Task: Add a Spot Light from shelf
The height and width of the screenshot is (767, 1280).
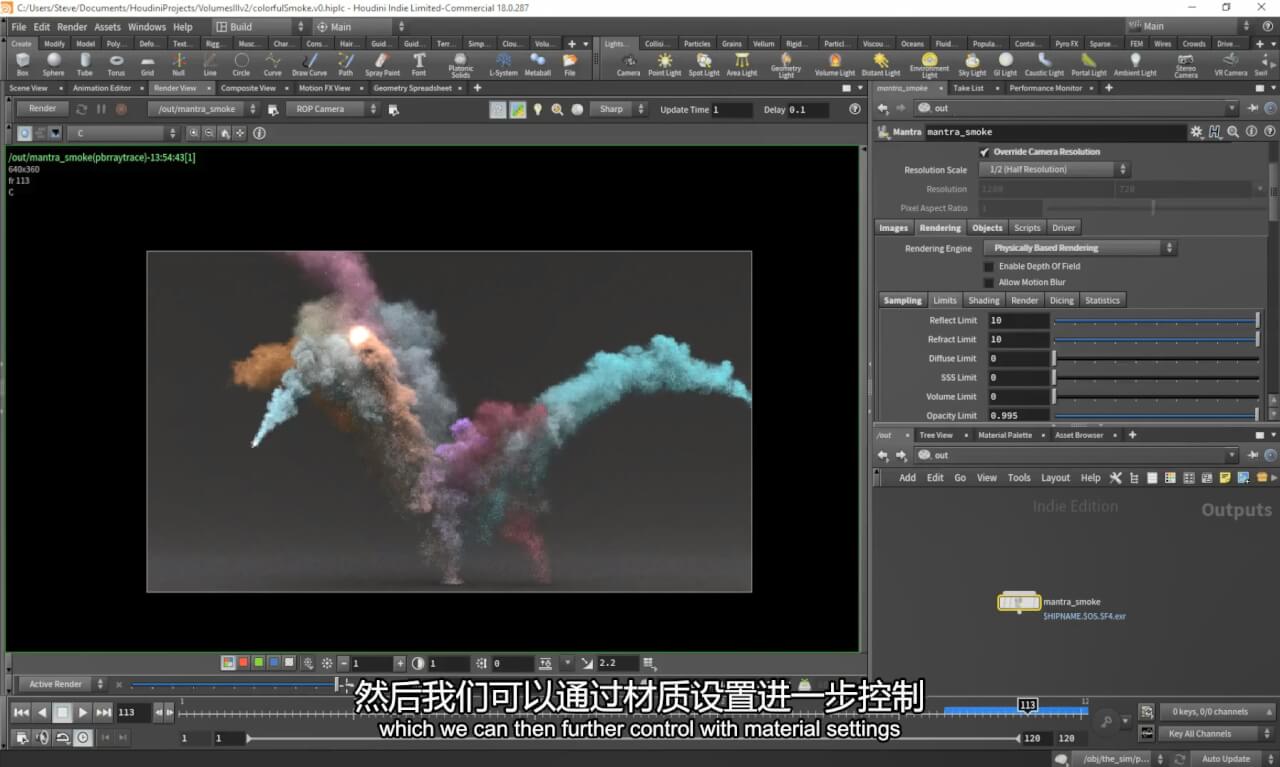Action: (x=704, y=65)
